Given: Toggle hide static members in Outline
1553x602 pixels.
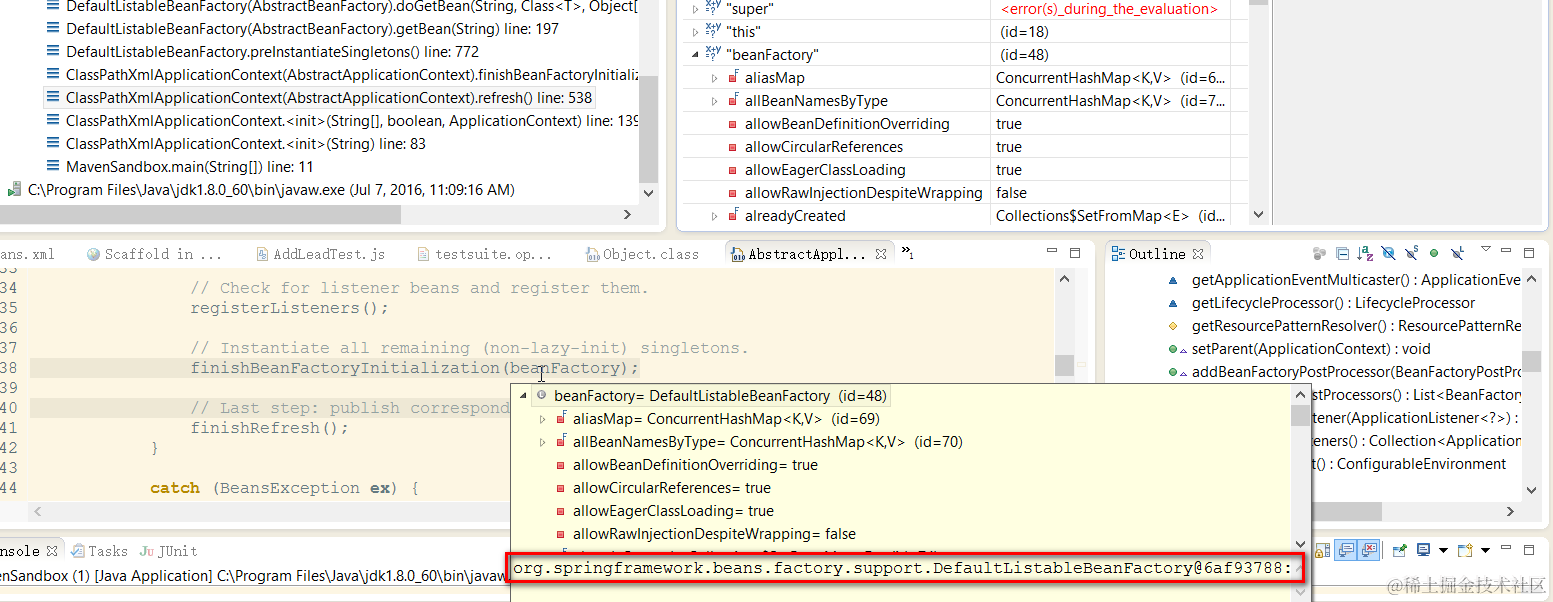Looking at the screenshot, I should coord(1411,253).
